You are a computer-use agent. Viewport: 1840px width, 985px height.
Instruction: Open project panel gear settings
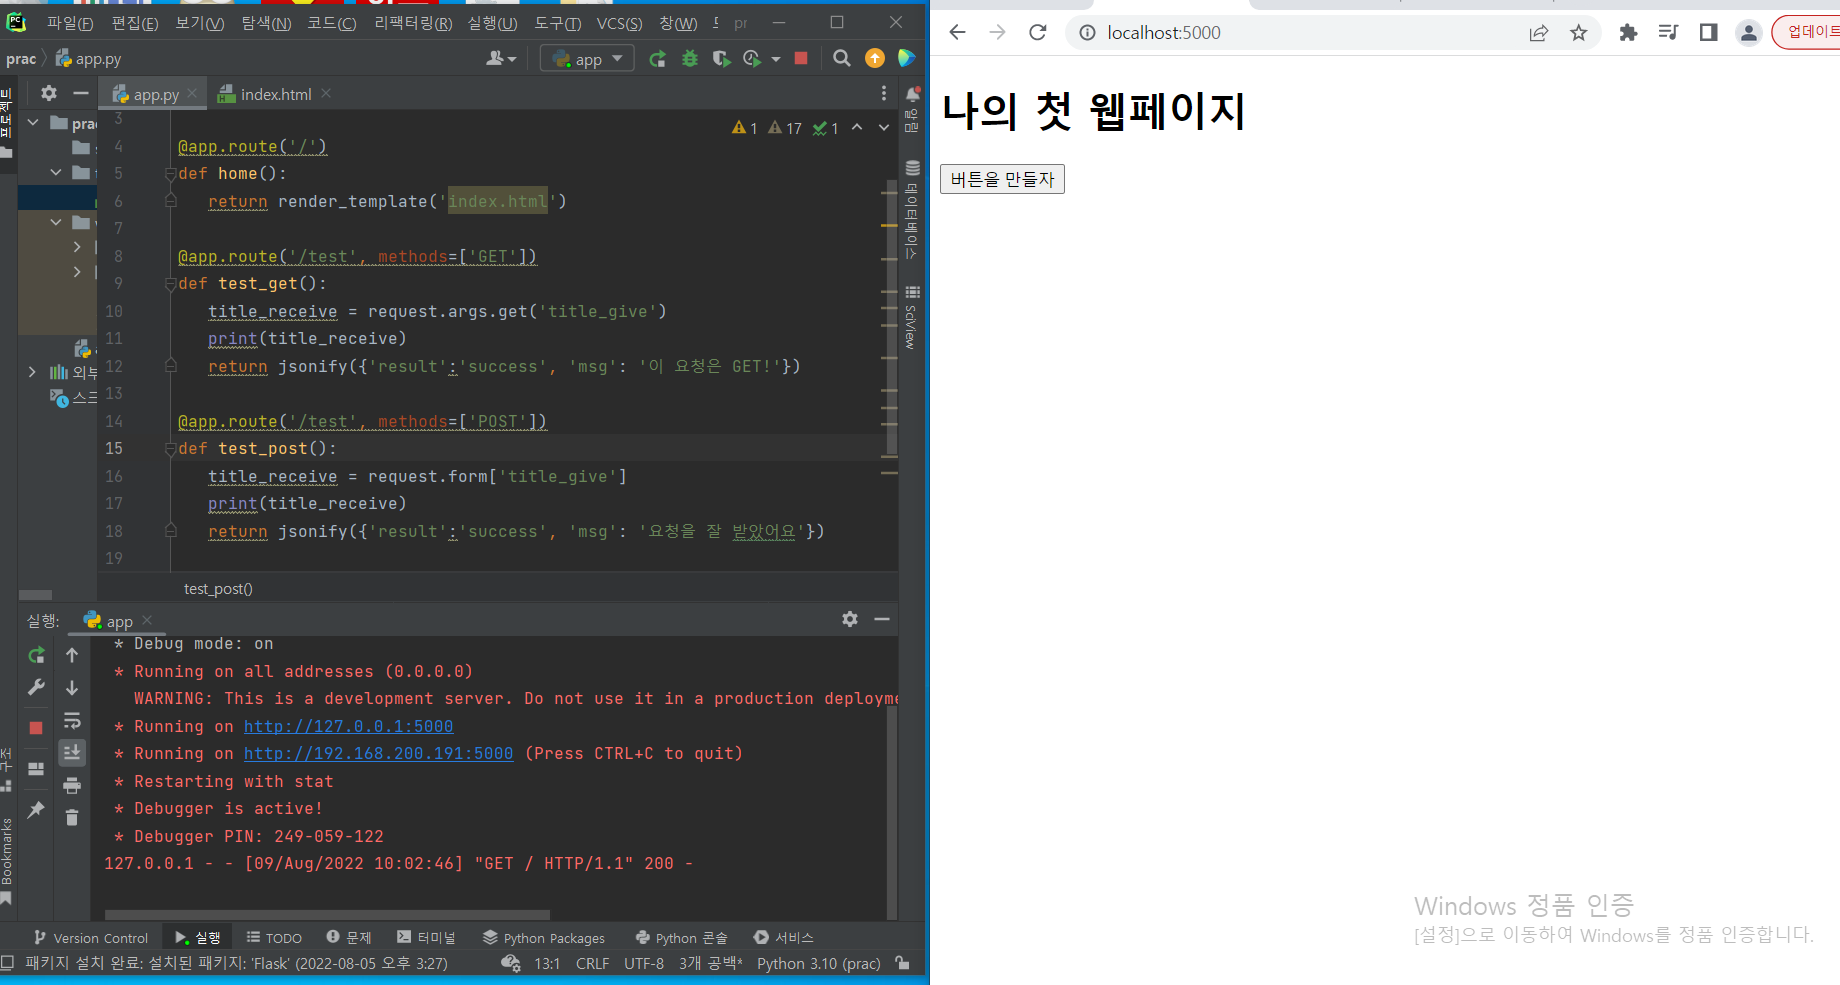[49, 93]
